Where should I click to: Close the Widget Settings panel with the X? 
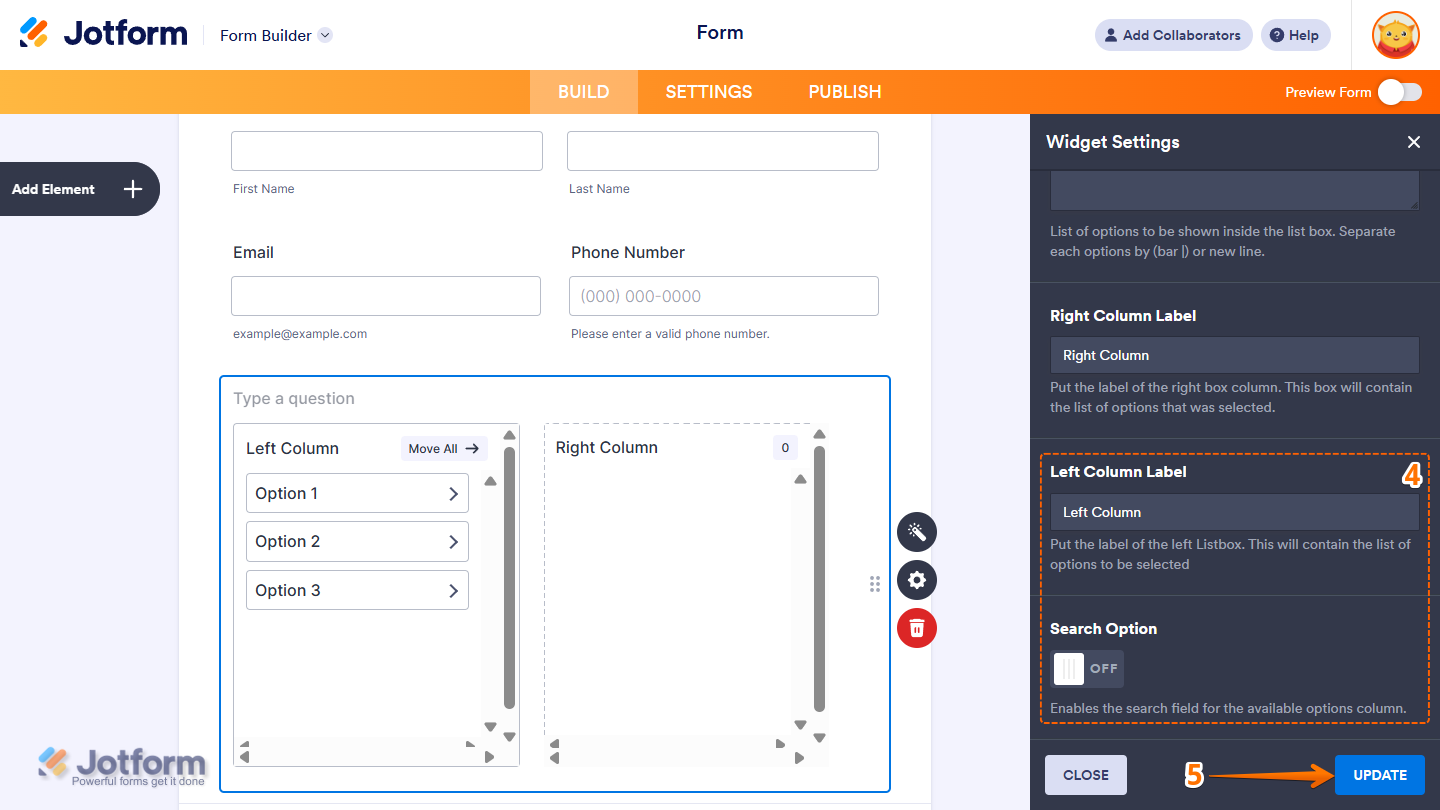pos(1413,142)
